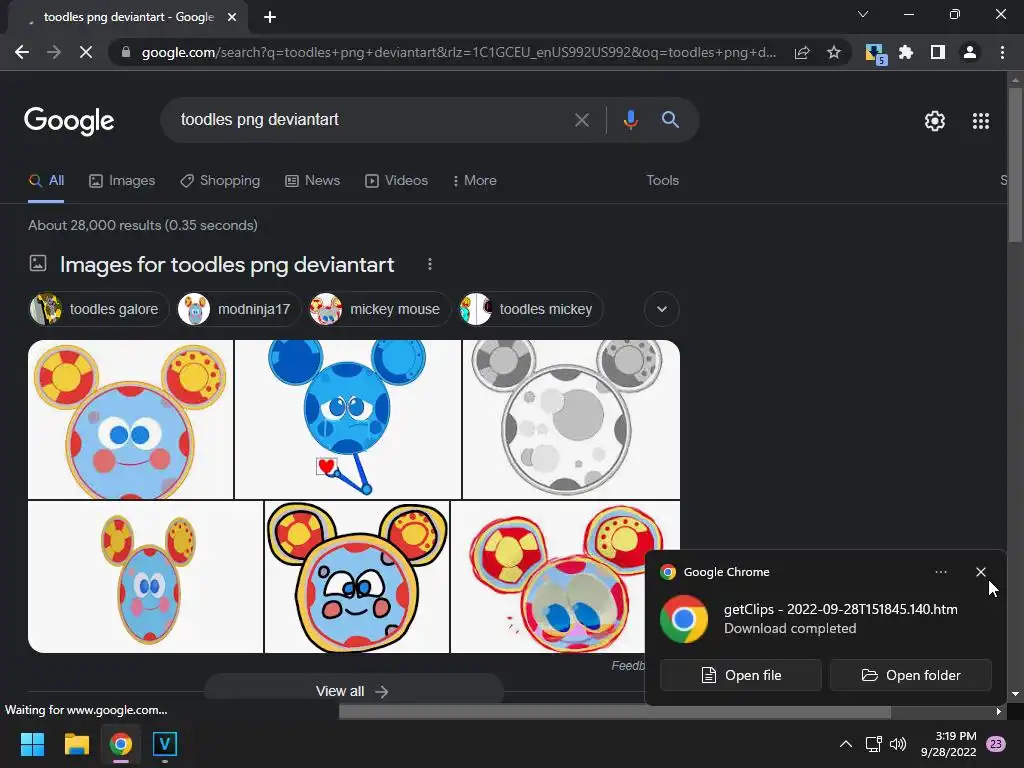Switch to the Shopping tab
The image size is (1024, 768).
click(220, 181)
